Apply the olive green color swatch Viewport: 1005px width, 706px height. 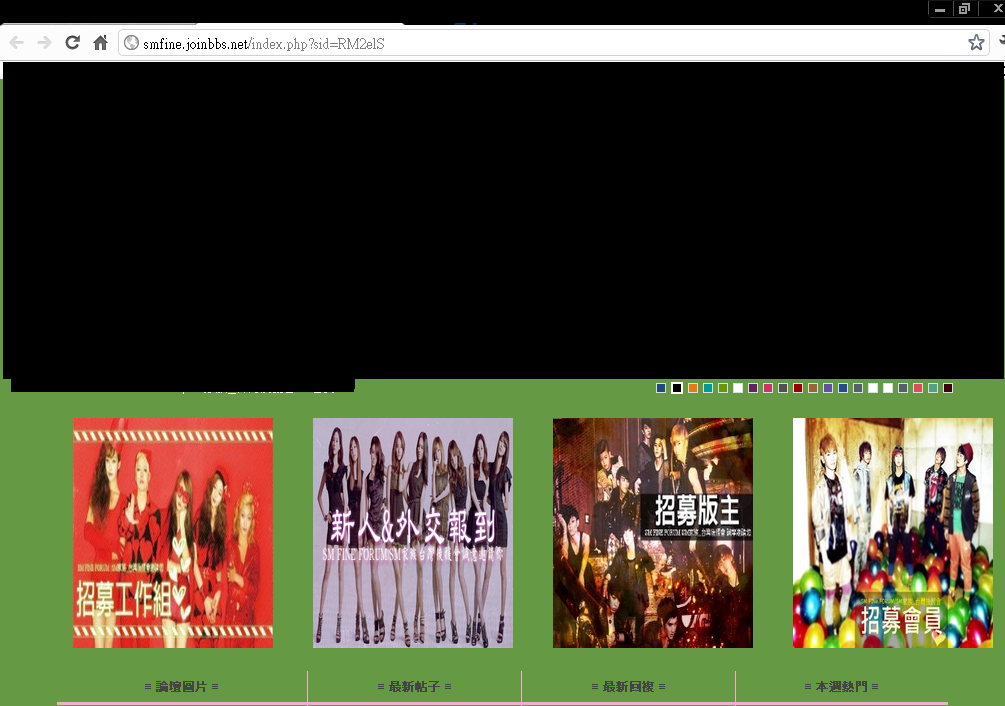point(723,388)
